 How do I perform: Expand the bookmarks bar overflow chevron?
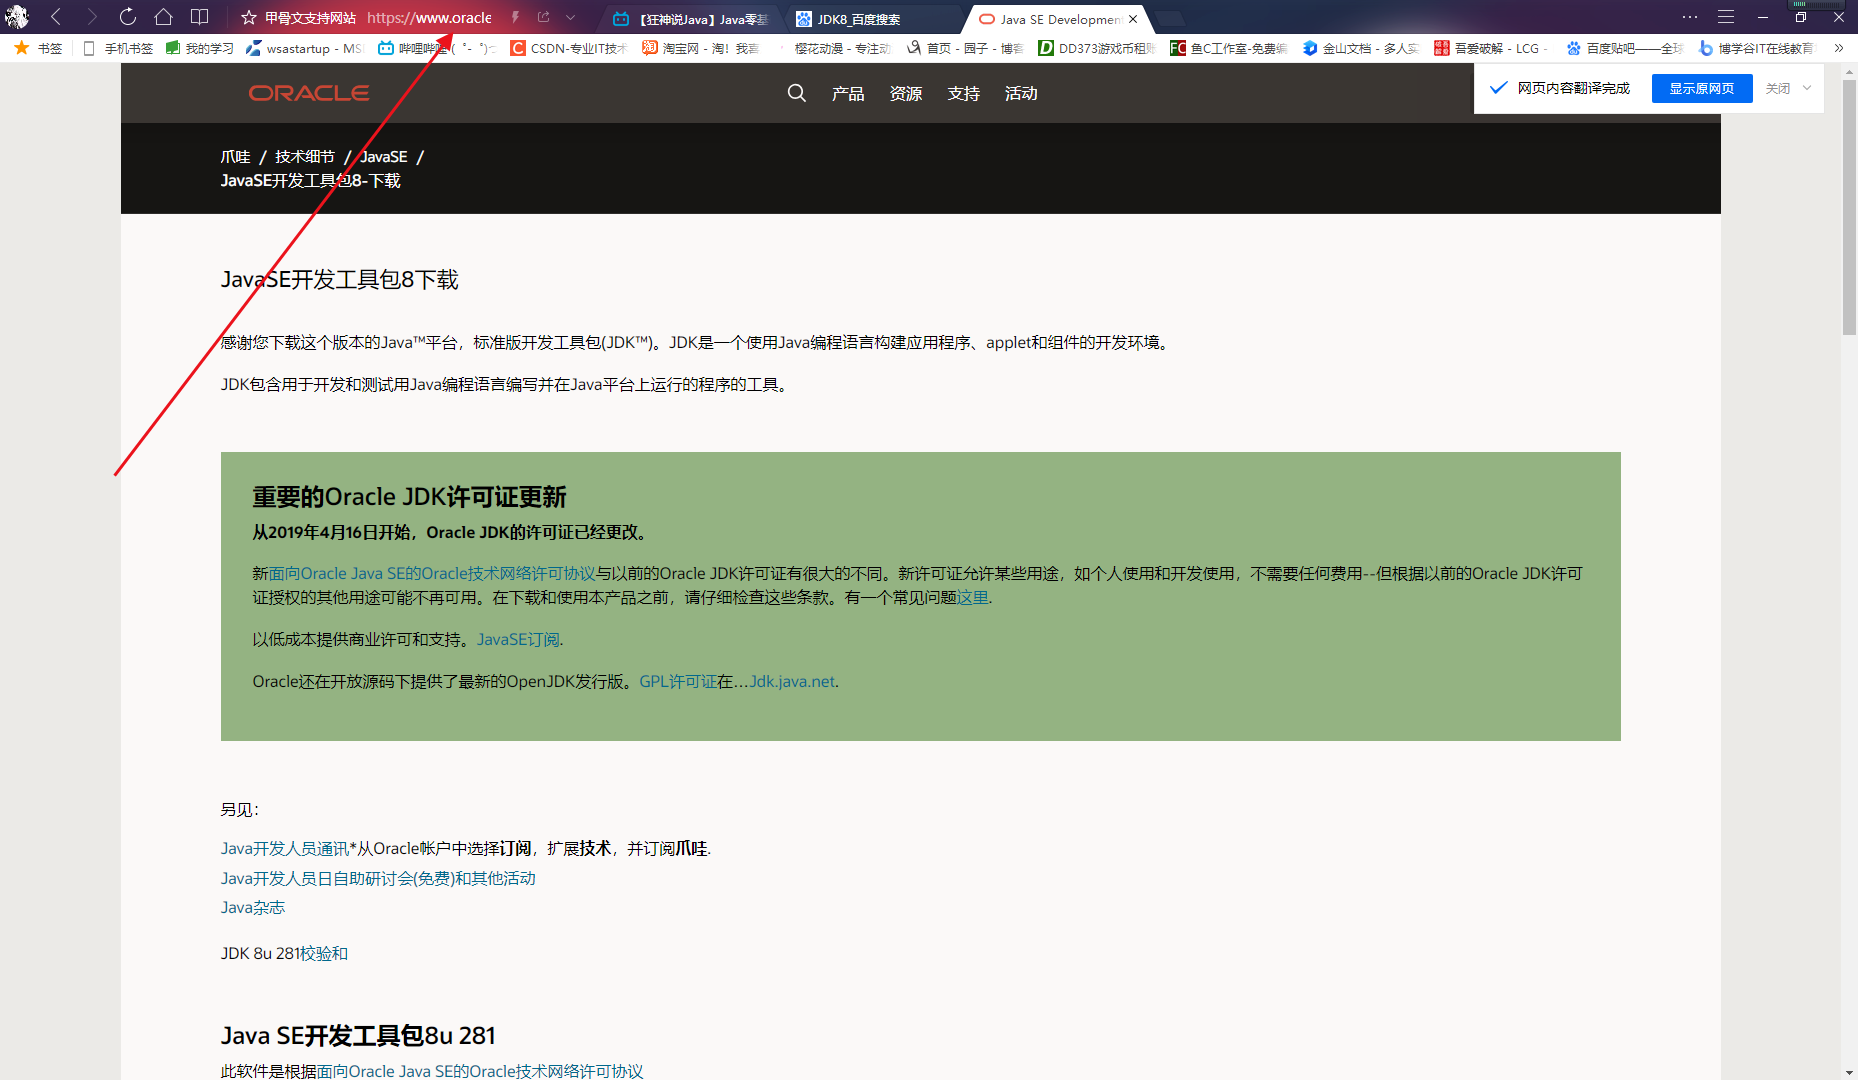point(1838,48)
